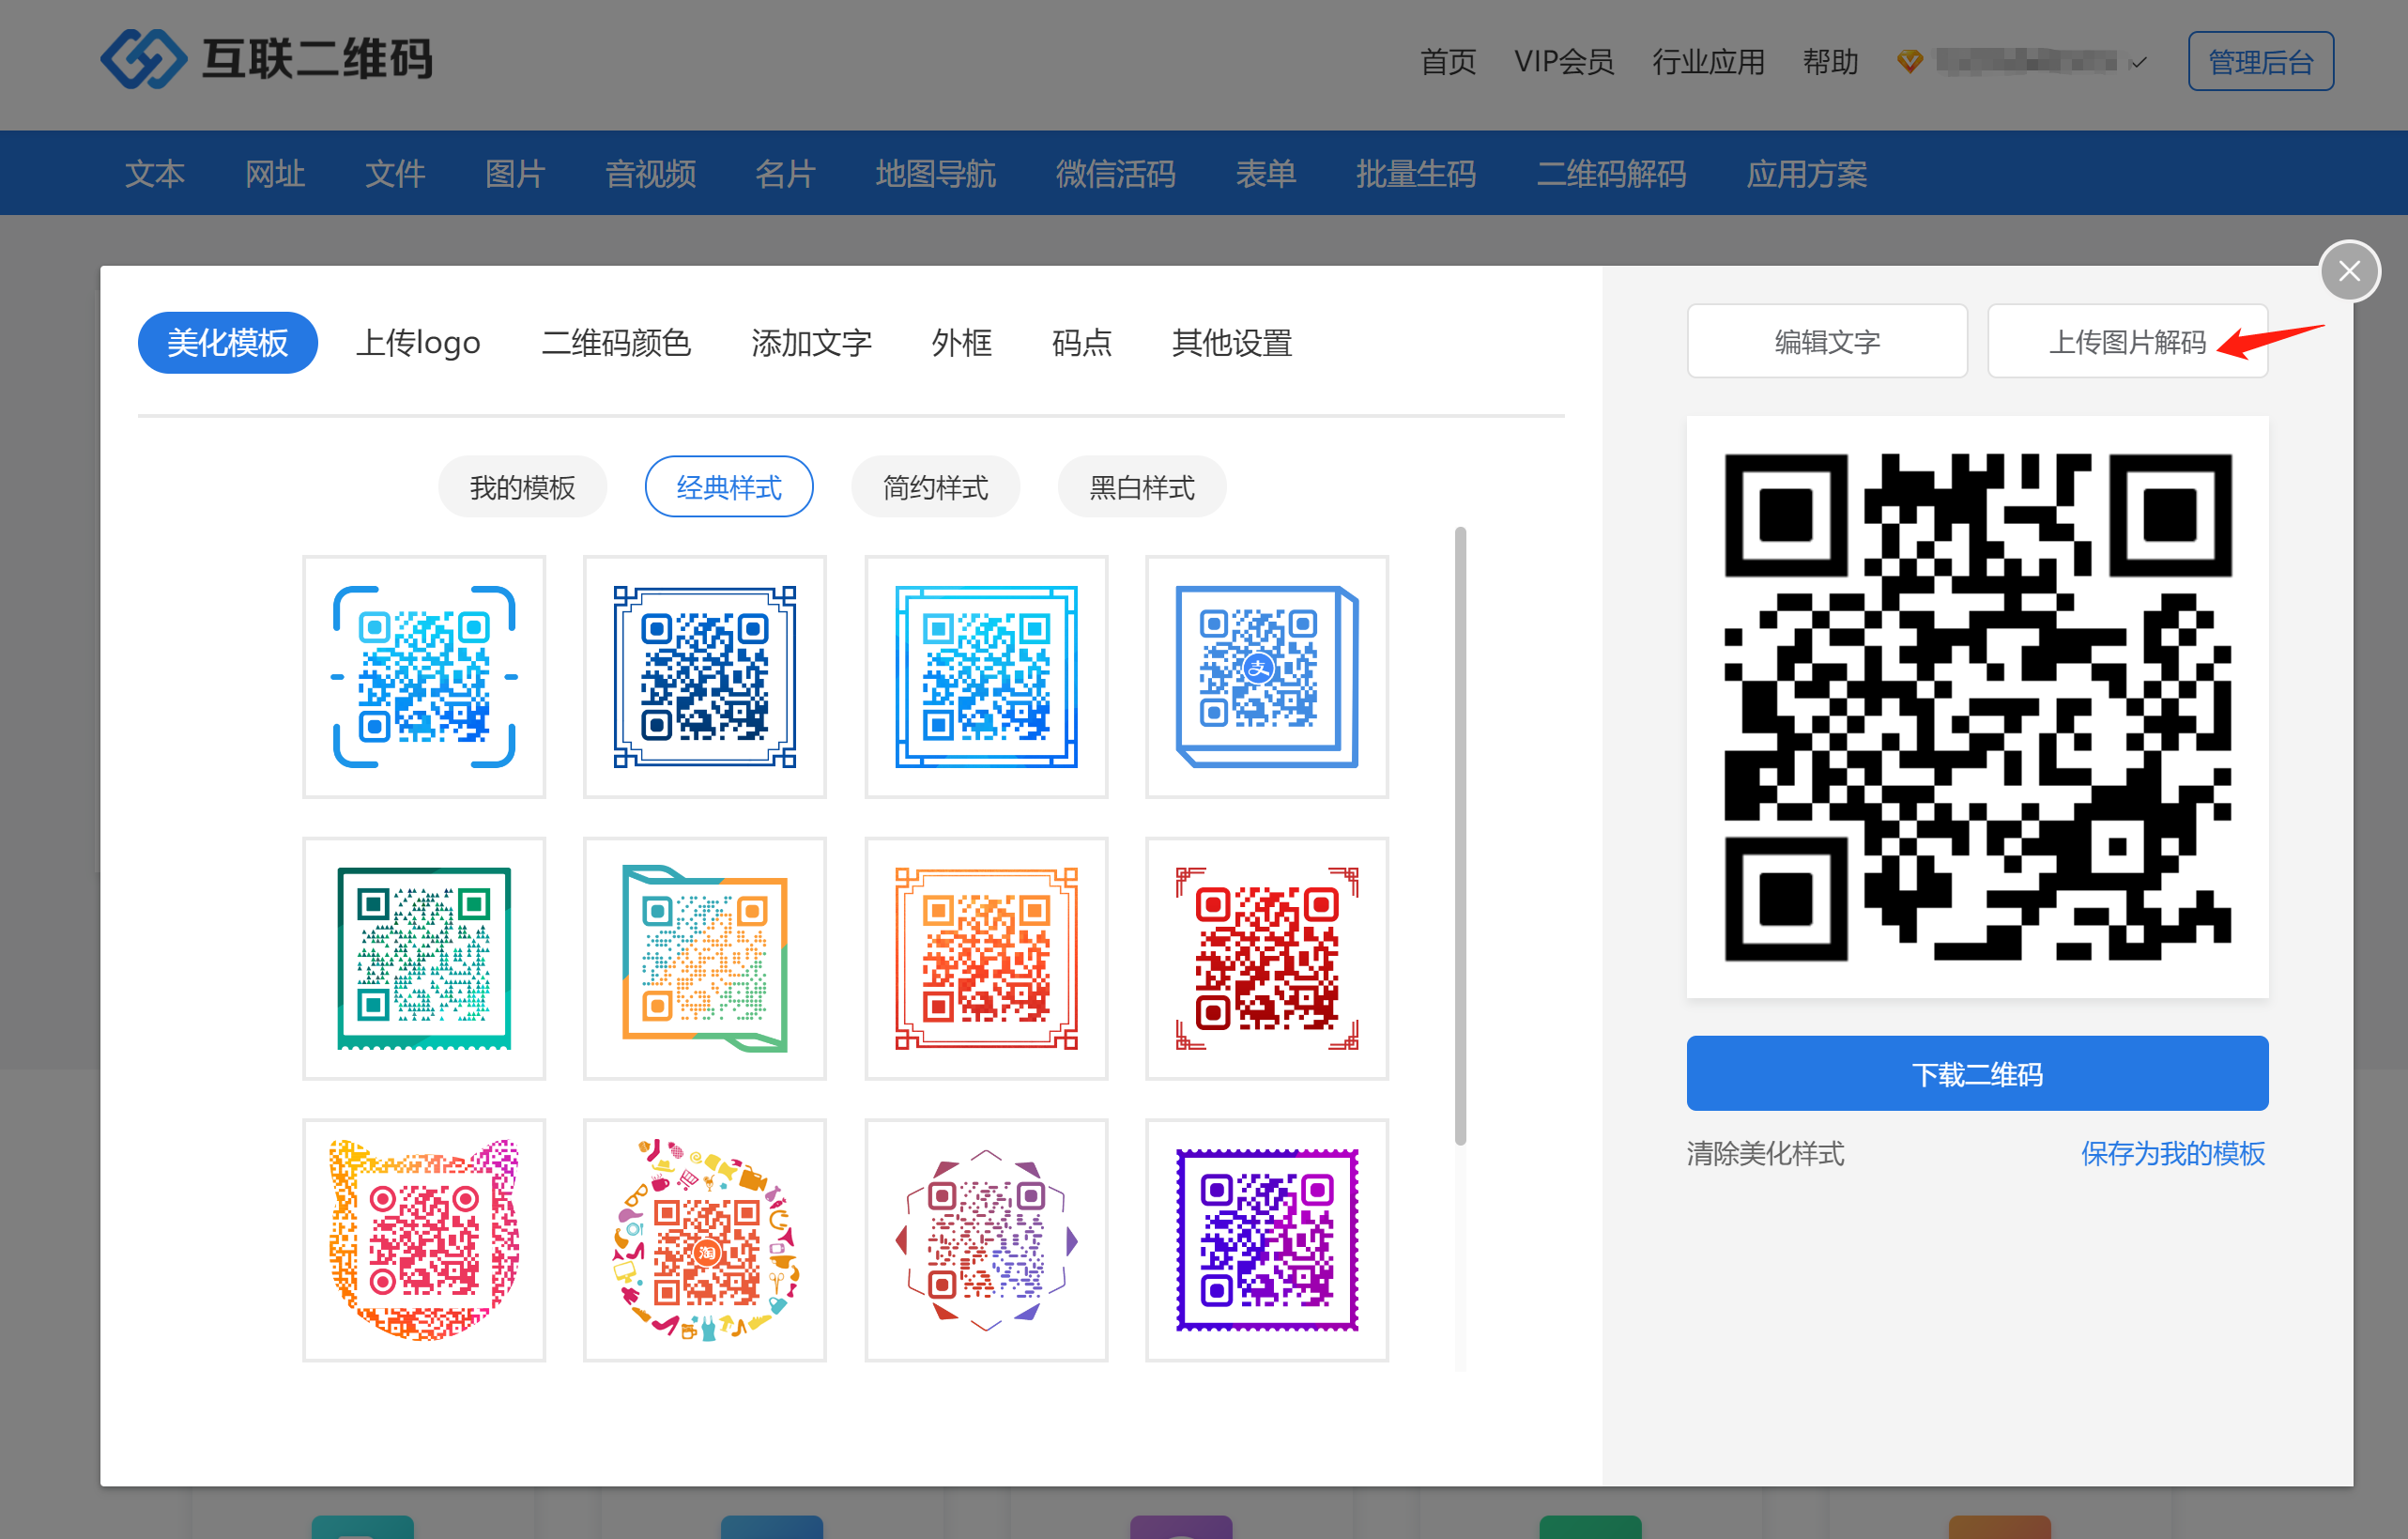This screenshot has height=1539, width=2408.
Task: Select the 经典样式 template category
Action: 728,487
